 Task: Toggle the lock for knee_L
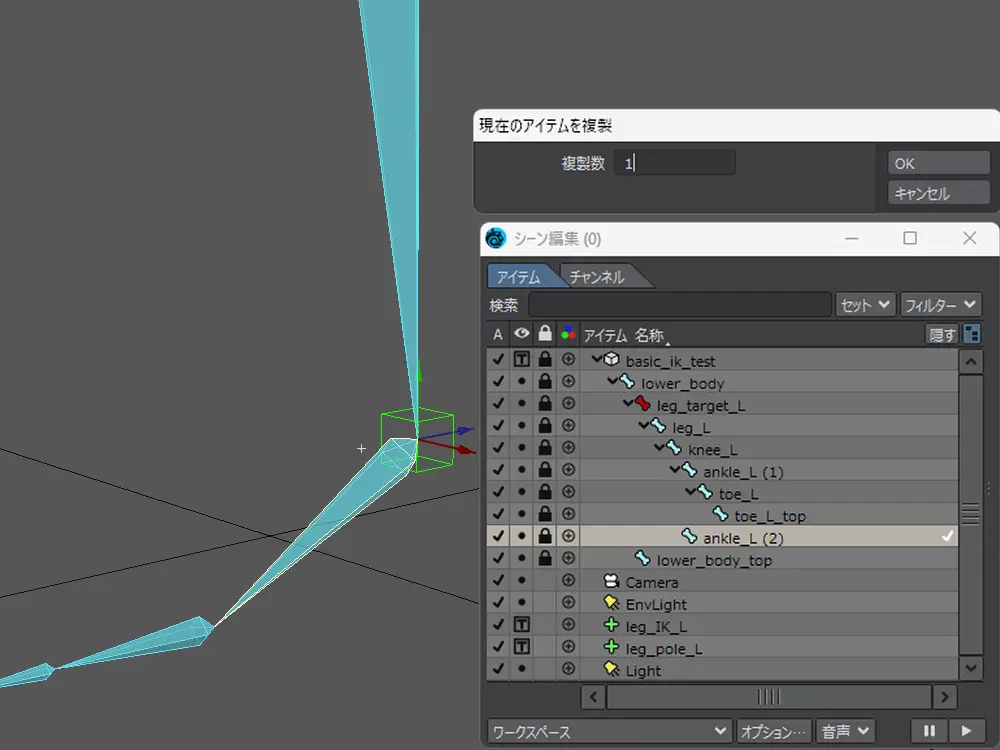click(x=544, y=449)
